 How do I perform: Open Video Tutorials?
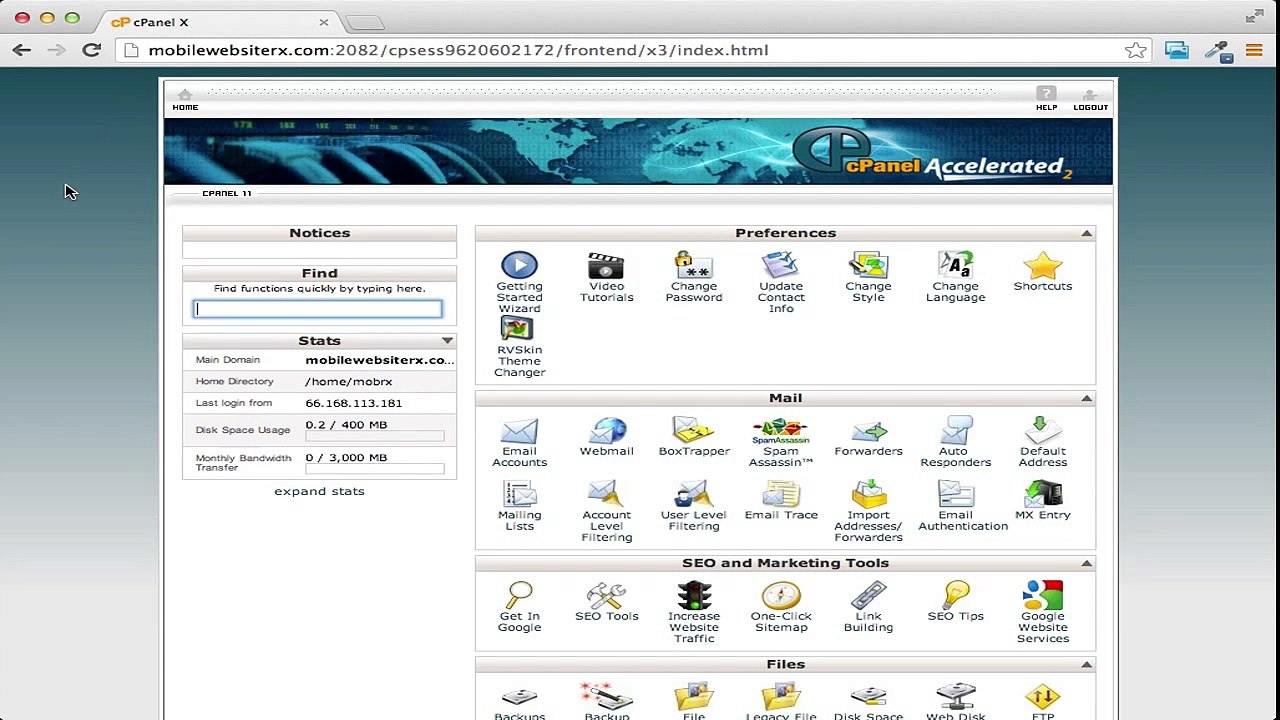pos(606,277)
